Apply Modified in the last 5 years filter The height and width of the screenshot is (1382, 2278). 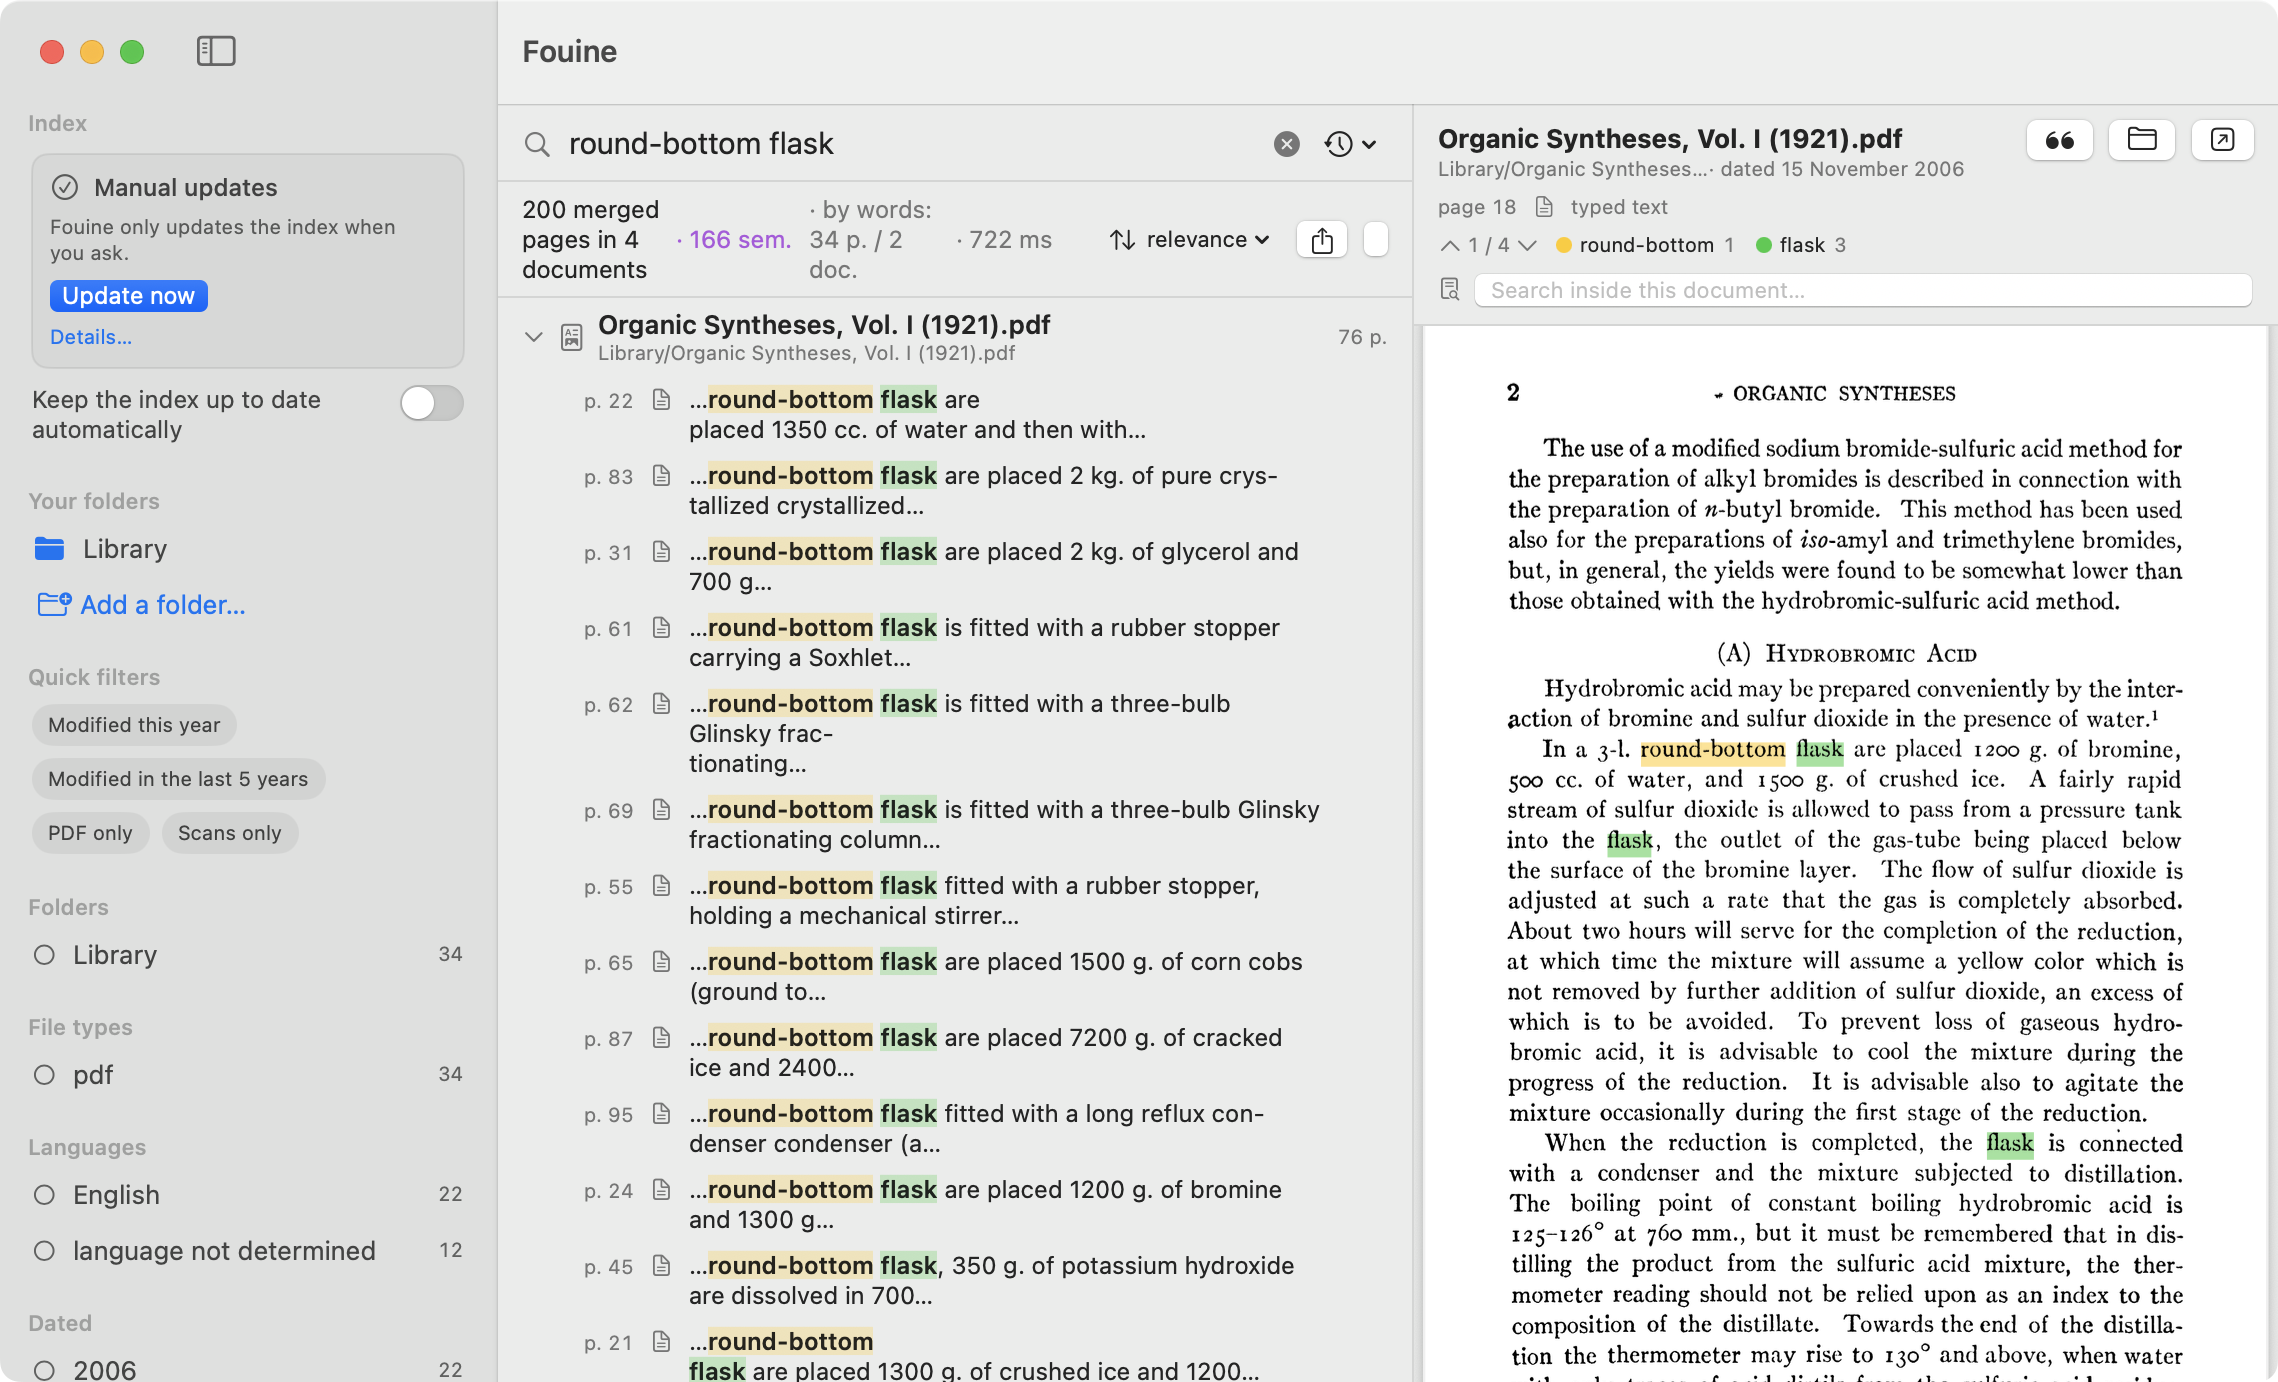click(178, 779)
